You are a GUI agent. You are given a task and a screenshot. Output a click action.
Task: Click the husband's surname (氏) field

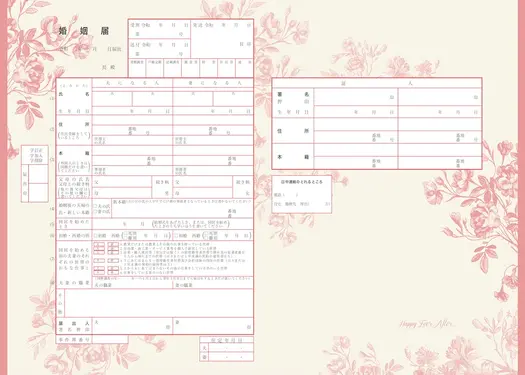click(x=112, y=99)
